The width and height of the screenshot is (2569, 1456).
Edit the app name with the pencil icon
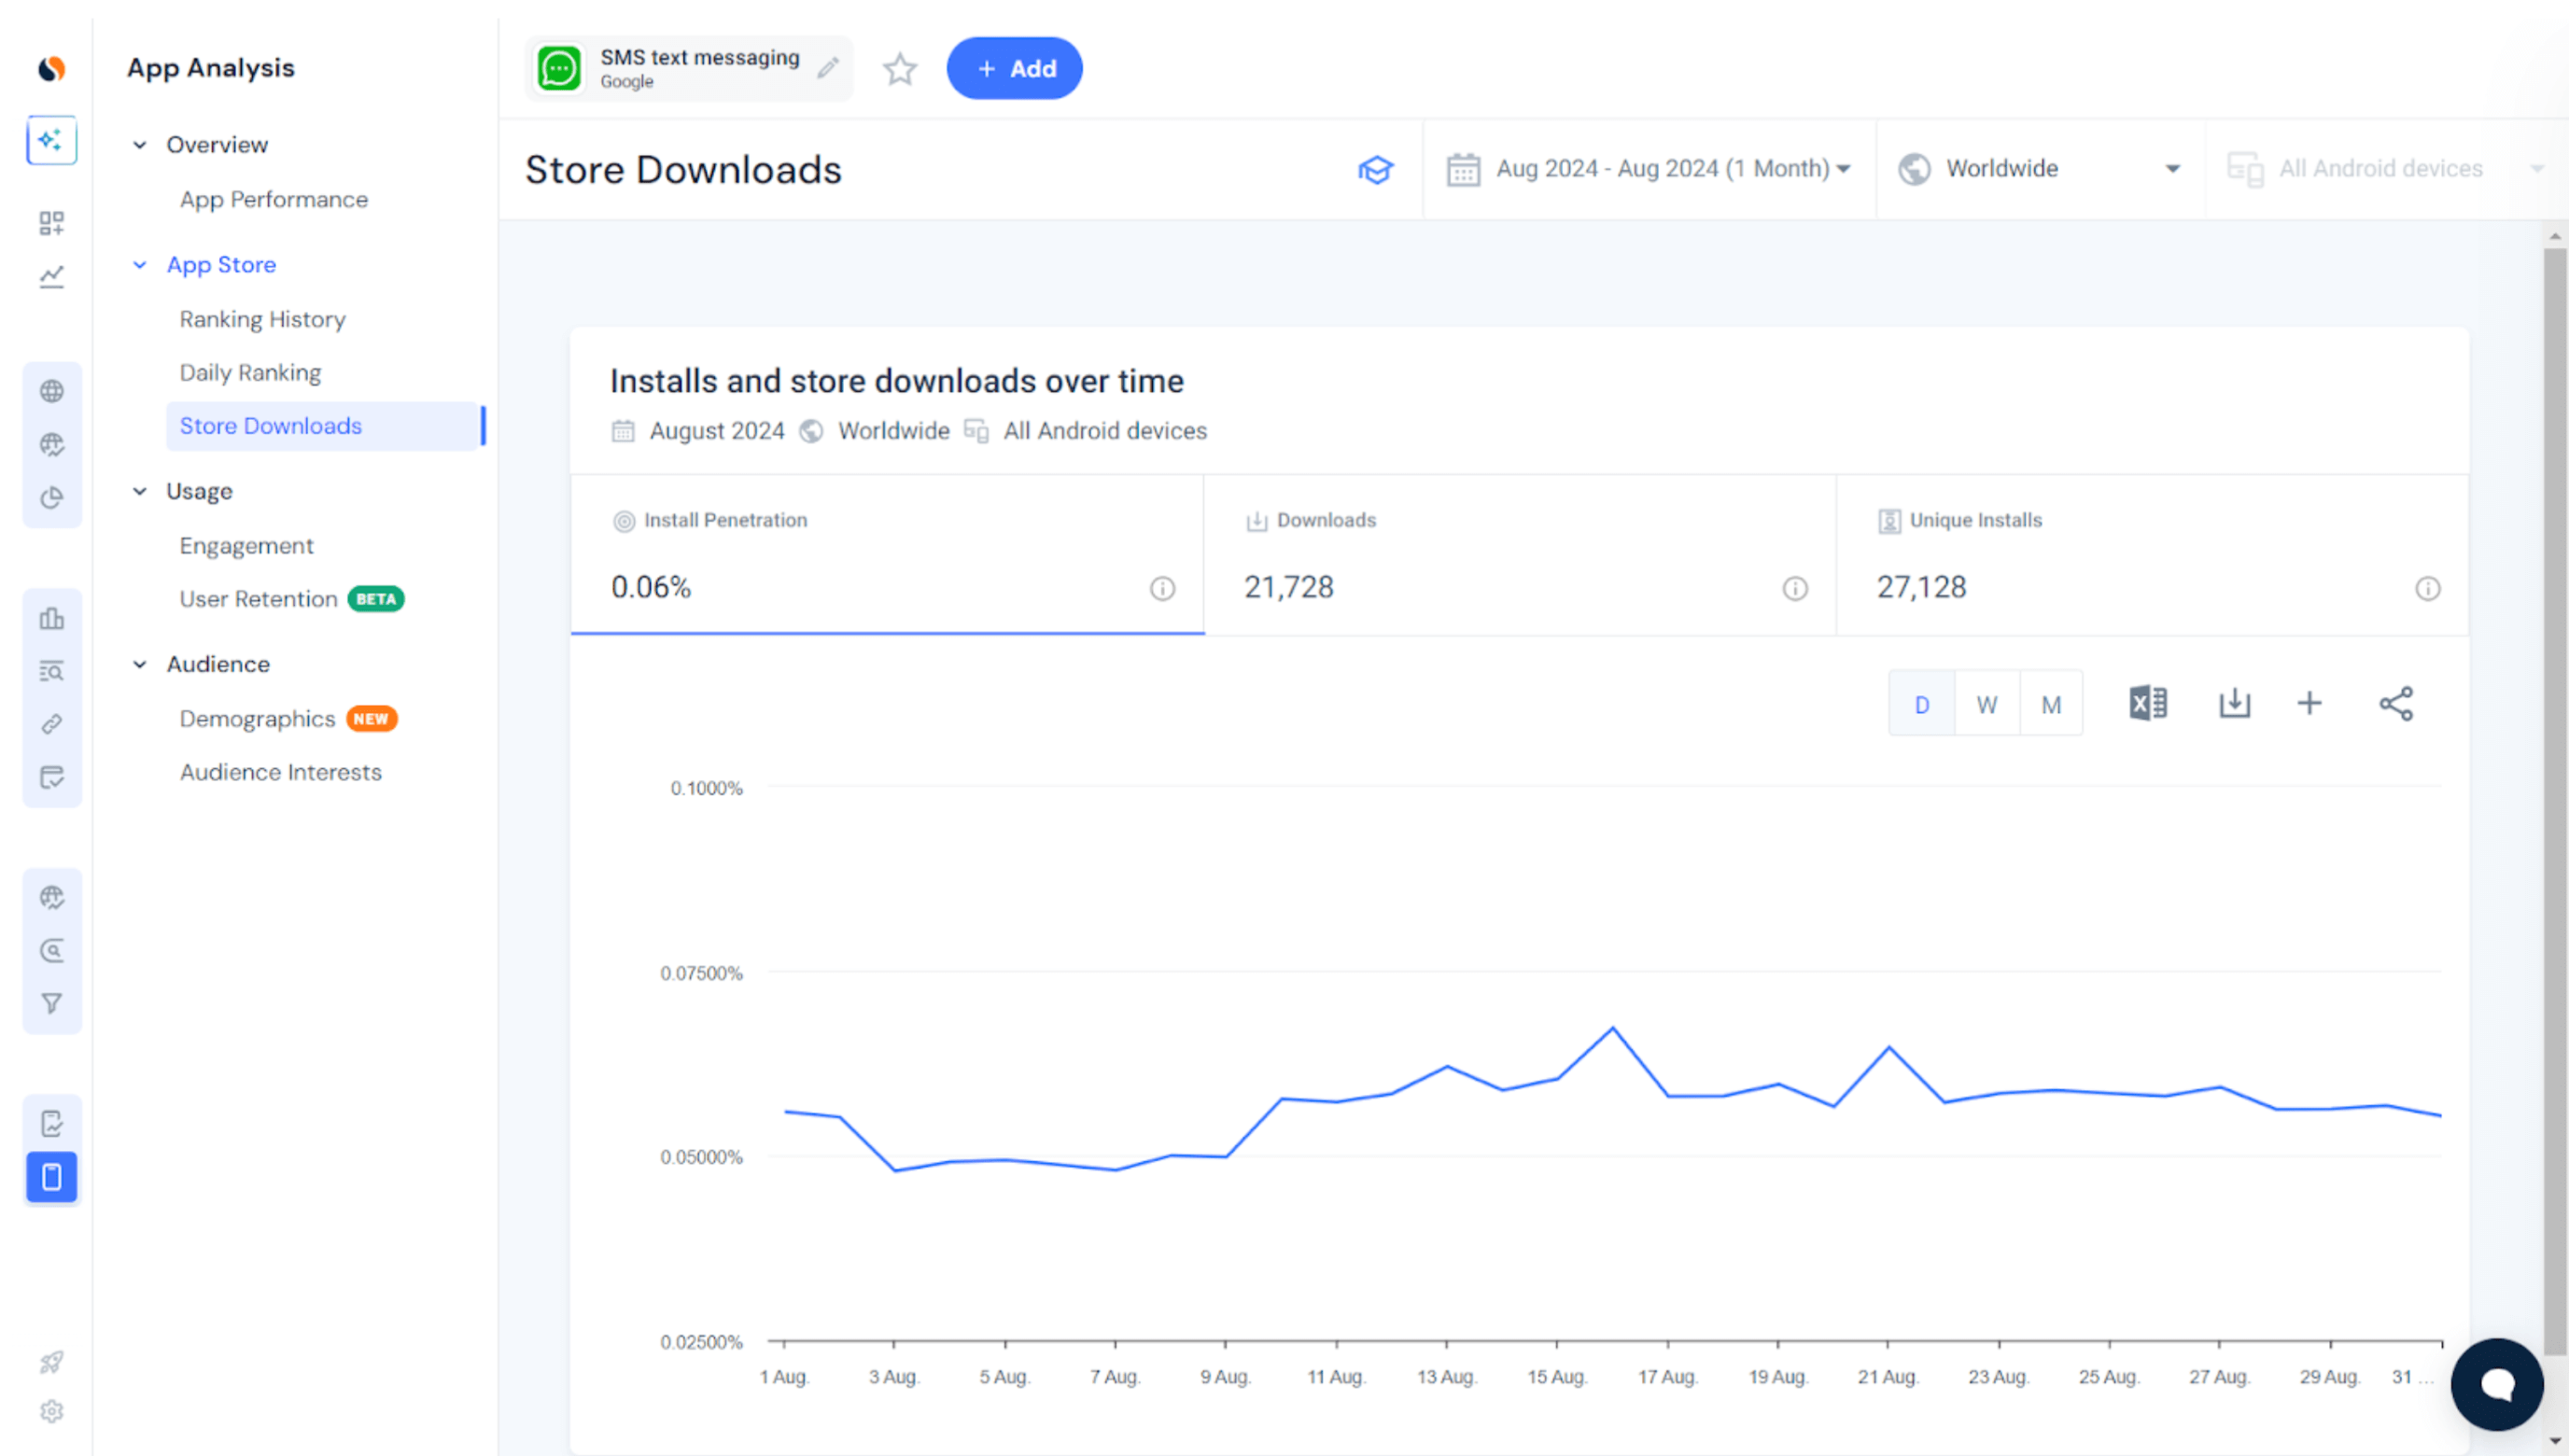point(827,68)
